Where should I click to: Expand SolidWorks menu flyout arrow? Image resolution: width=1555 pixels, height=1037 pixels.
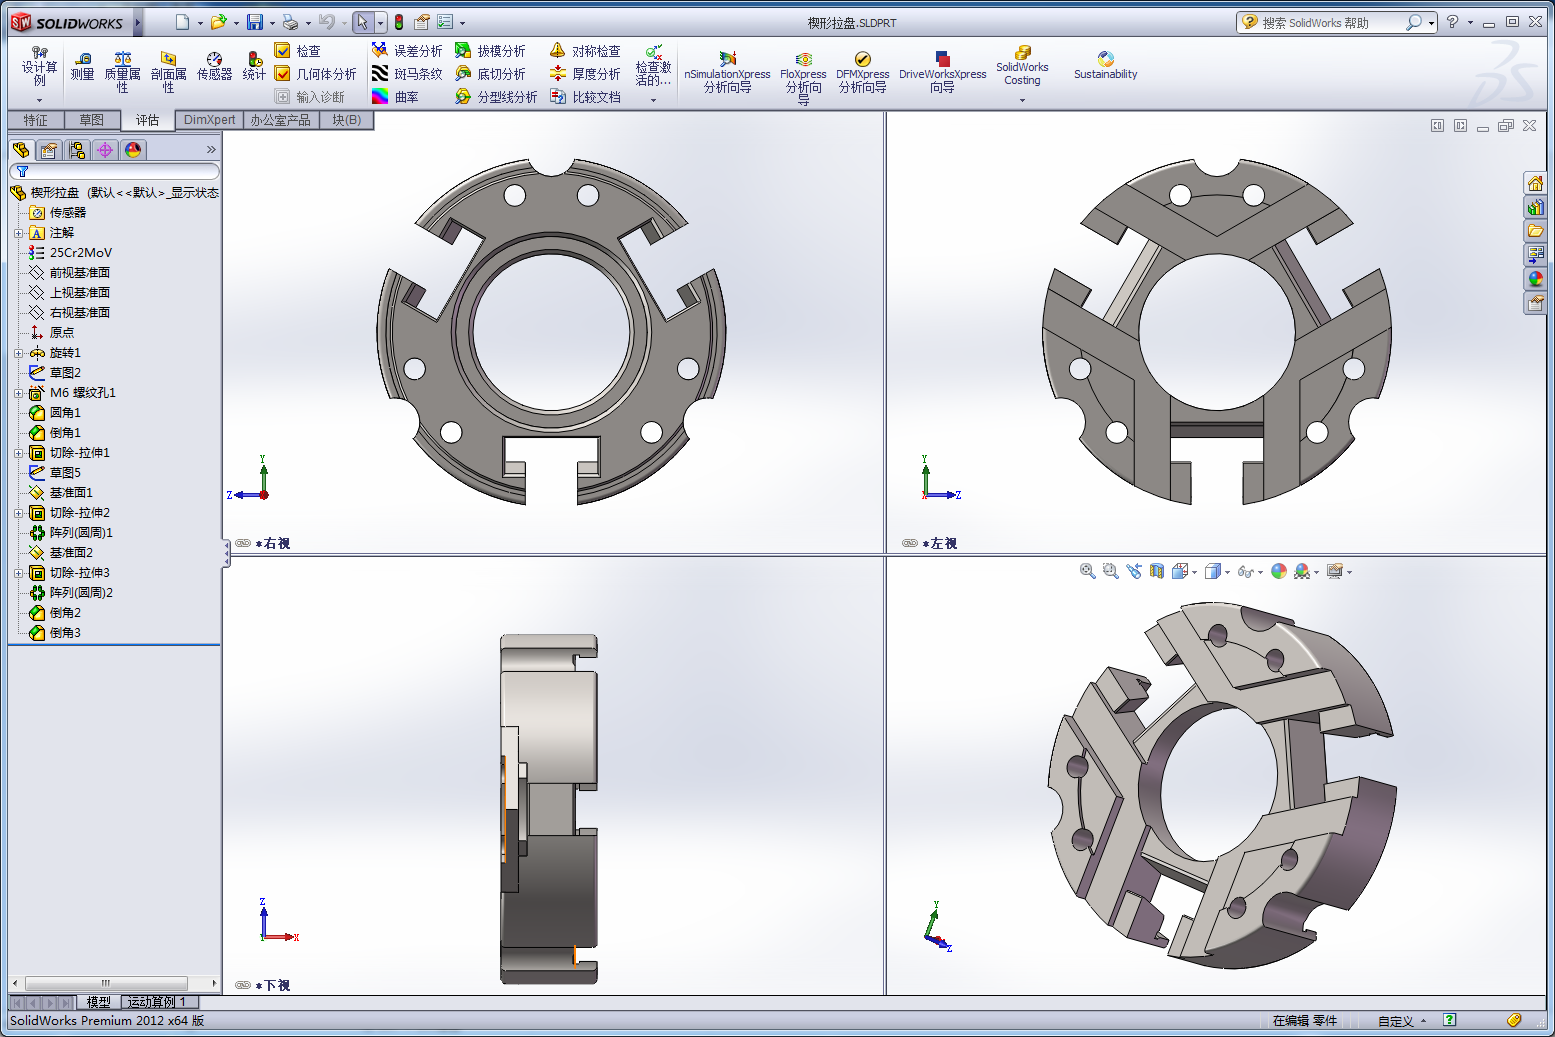[138, 22]
